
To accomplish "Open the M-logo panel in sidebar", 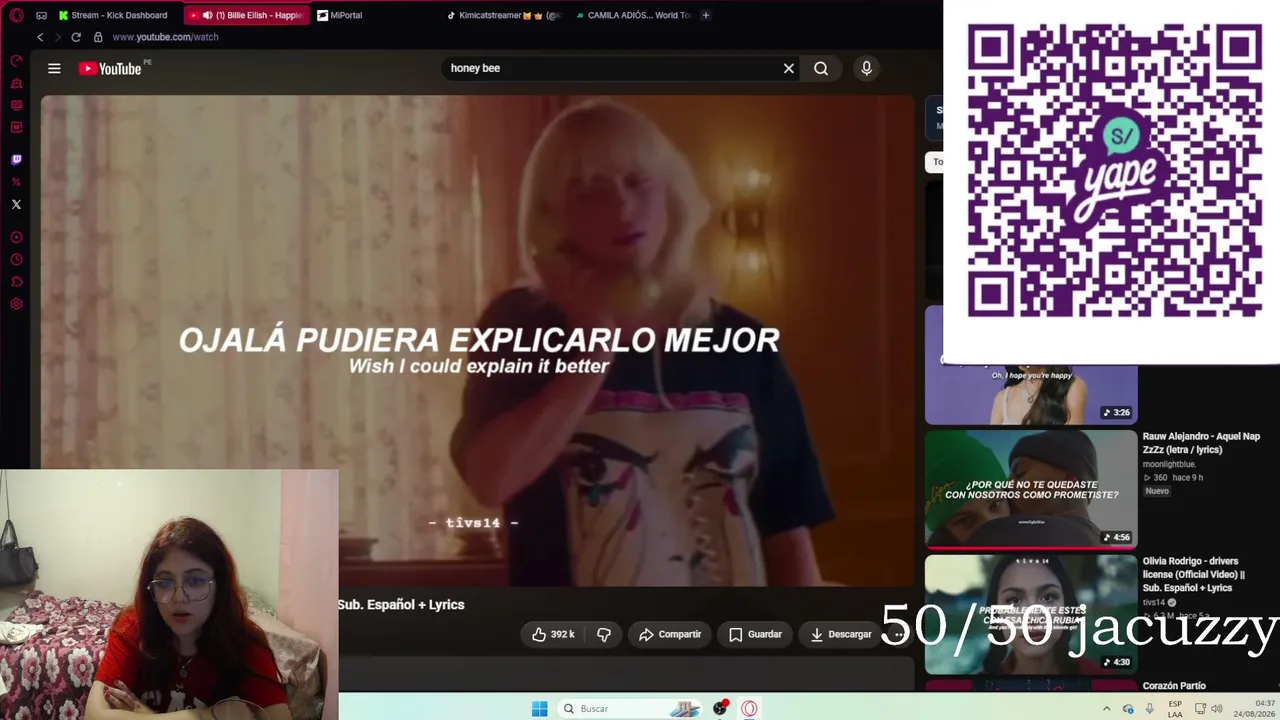I will [x=16, y=127].
